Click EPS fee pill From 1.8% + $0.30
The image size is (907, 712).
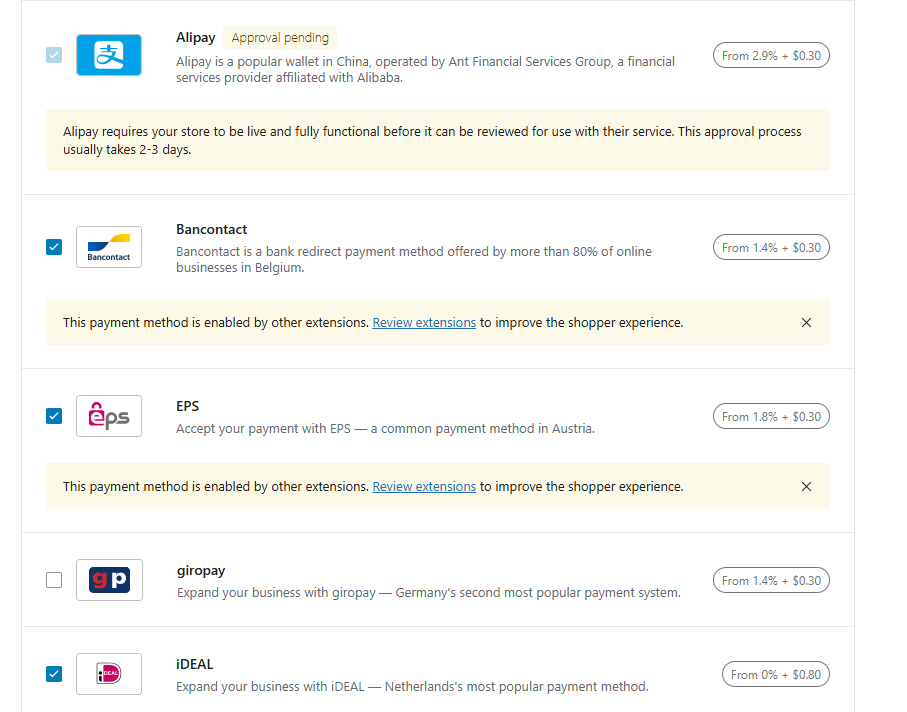[771, 416]
